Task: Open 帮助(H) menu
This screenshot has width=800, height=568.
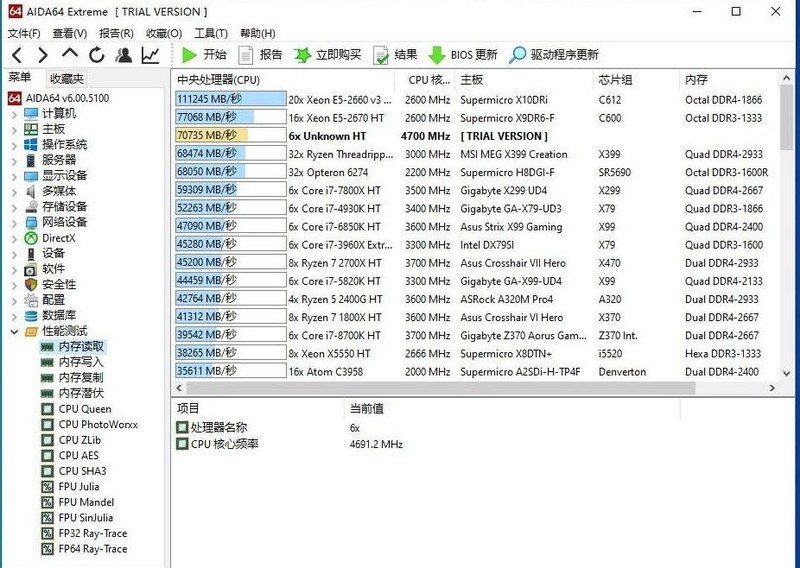Action: pyautogui.click(x=258, y=34)
